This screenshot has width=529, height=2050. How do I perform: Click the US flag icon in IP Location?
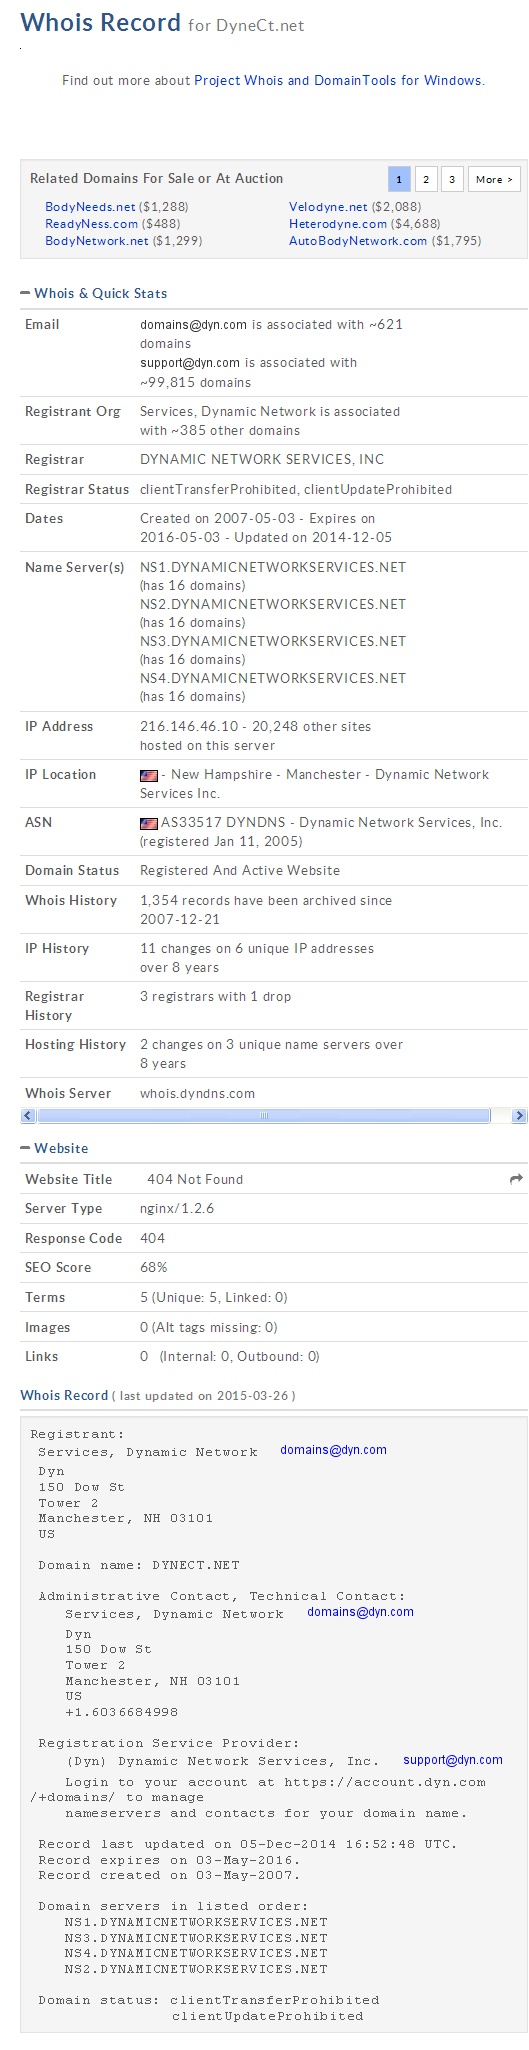[x=149, y=775]
